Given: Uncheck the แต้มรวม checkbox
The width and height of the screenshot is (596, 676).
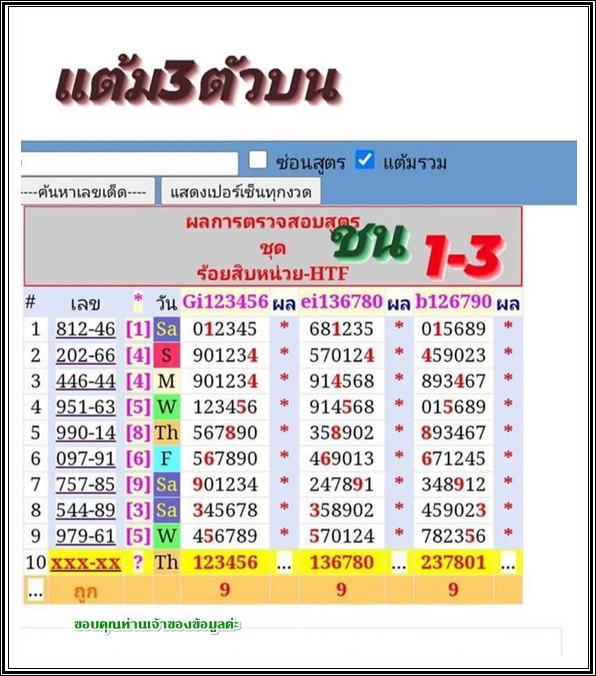Looking at the screenshot, I should 365,160.
